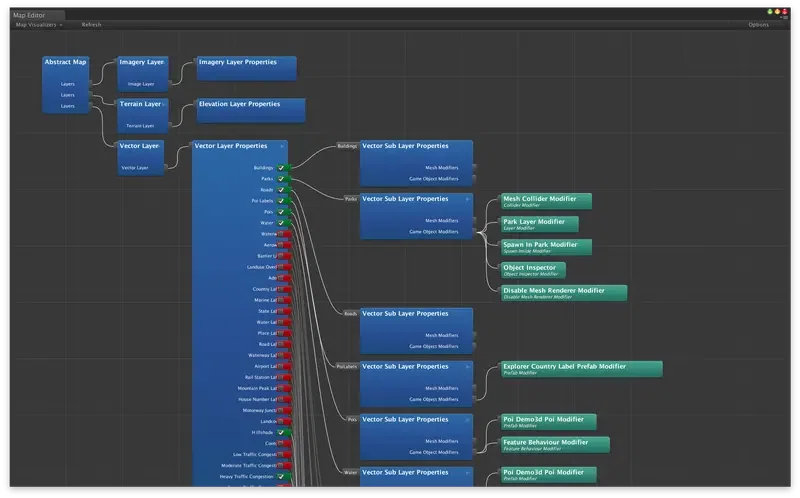
Task: Click the Terrain Layer output port
Action: click(x=169, y=126)
